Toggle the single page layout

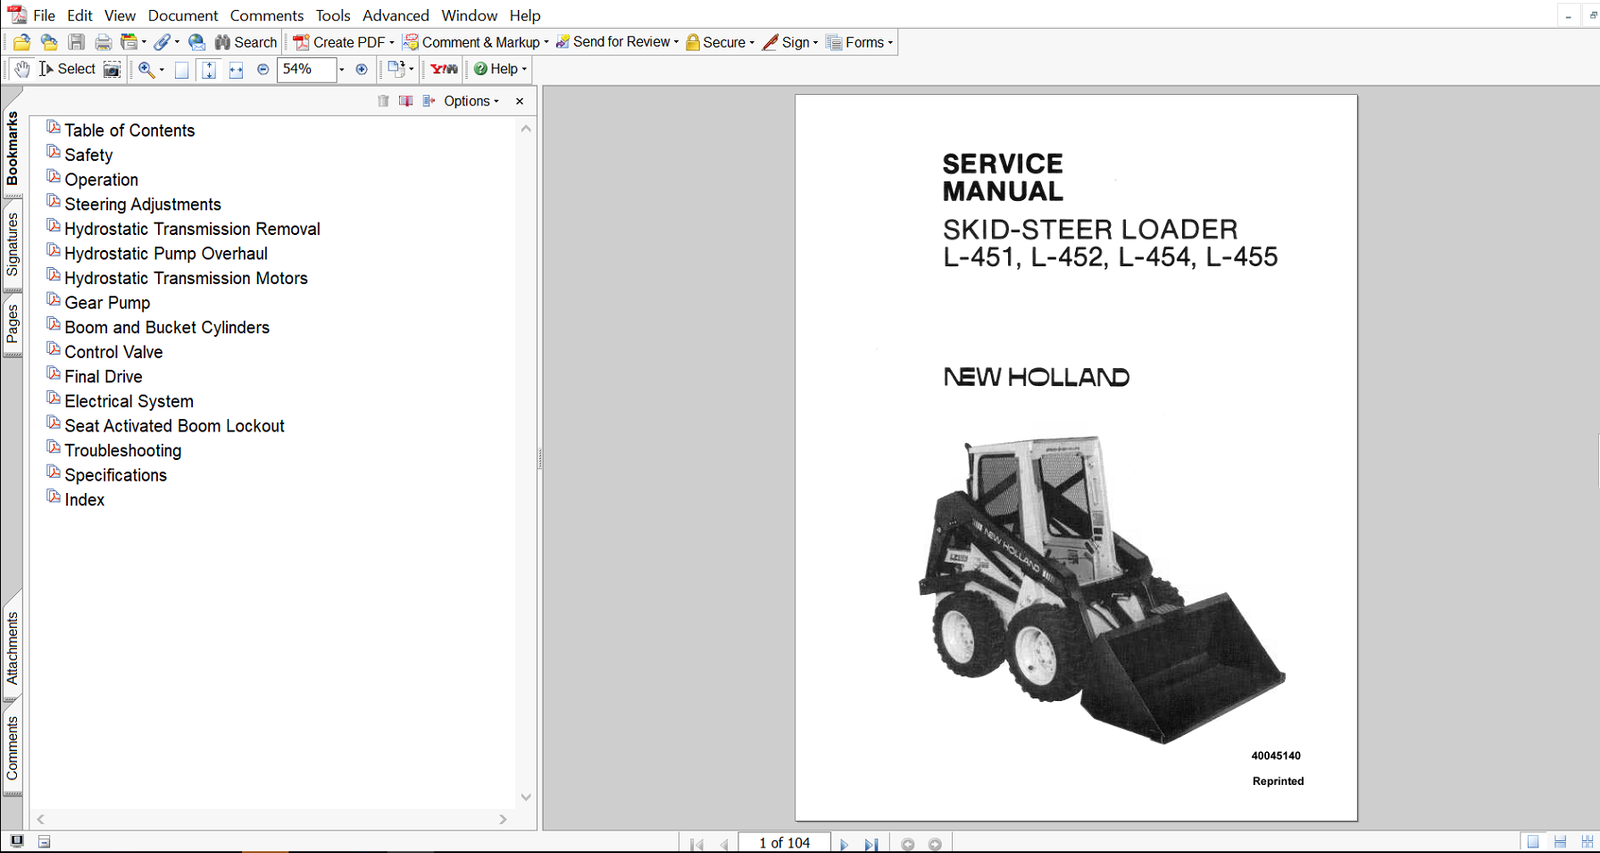(1533, 842)
